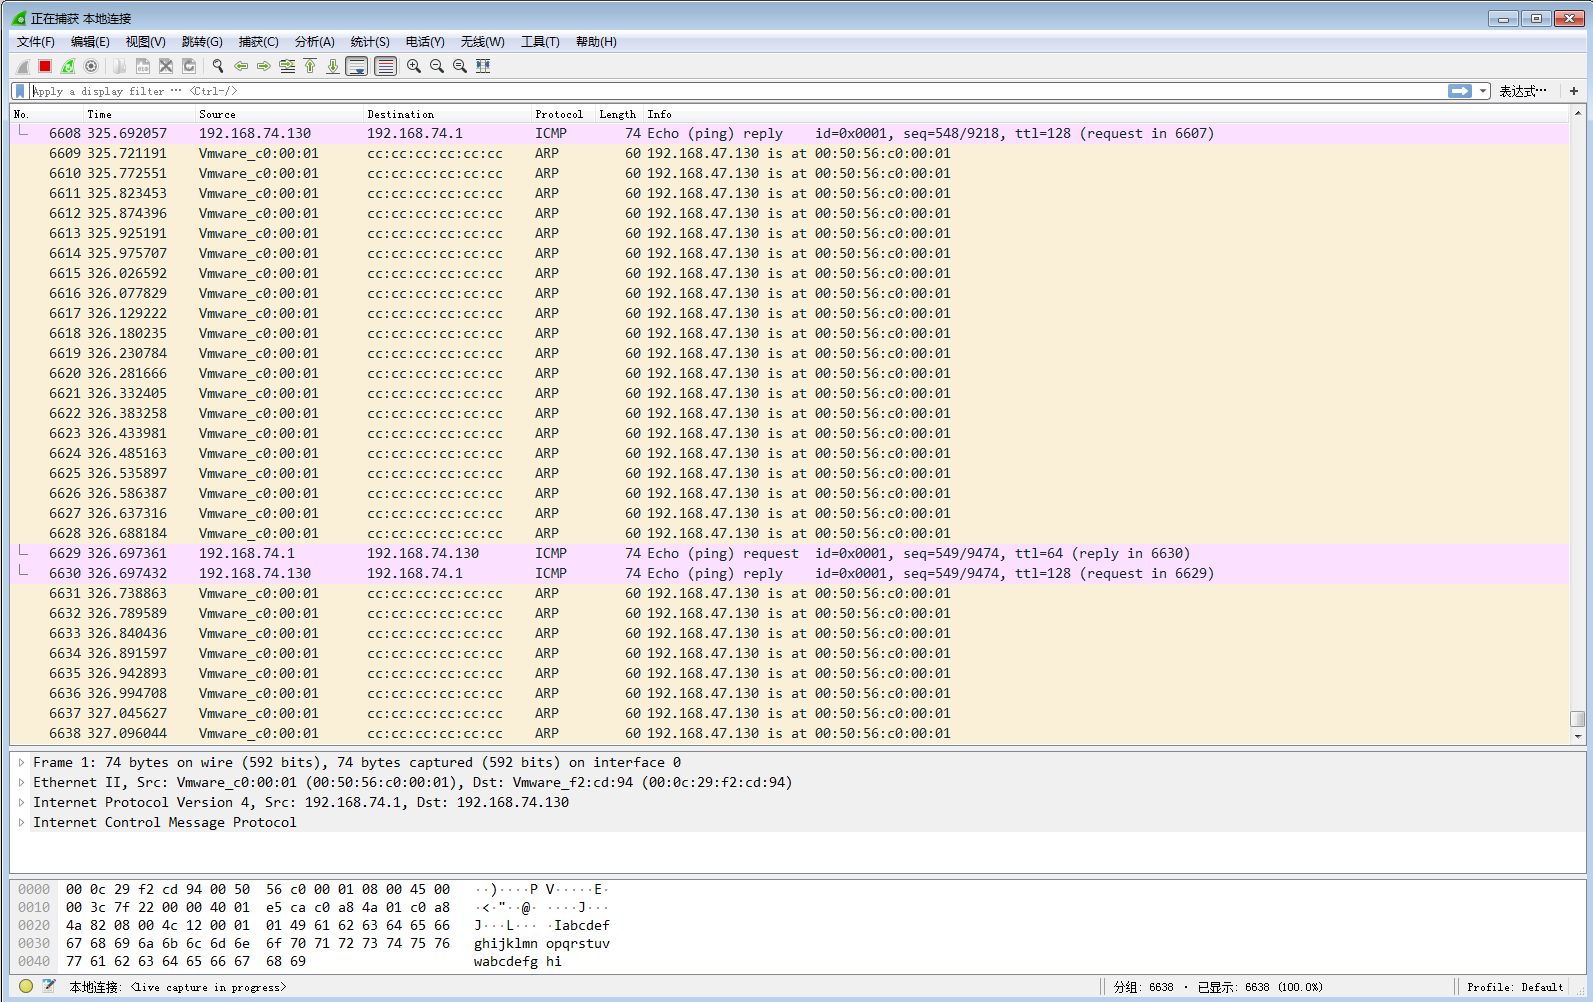Screen dimensions: 1593x1002
Task: Click hex offset 0020 in bytes pane
Action: pyautogui.click(x=34, y=925)
